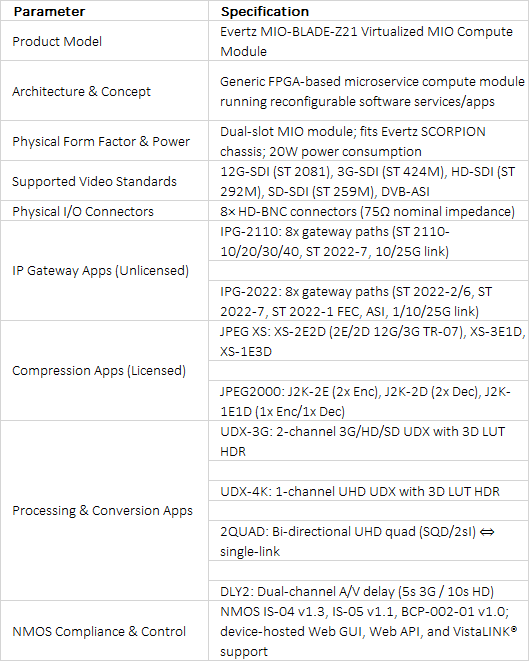
Task: Select the 8× HD-BNC connectors cell
Action: 368,211
